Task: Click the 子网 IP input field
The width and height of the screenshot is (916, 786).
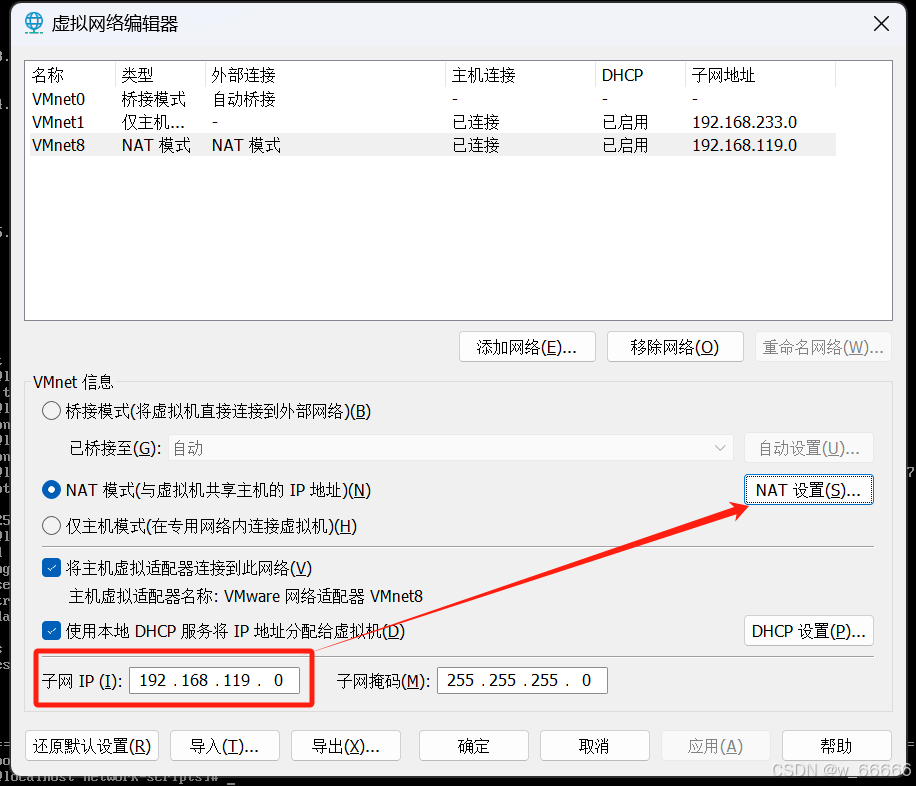Action: tap(214, 680)
